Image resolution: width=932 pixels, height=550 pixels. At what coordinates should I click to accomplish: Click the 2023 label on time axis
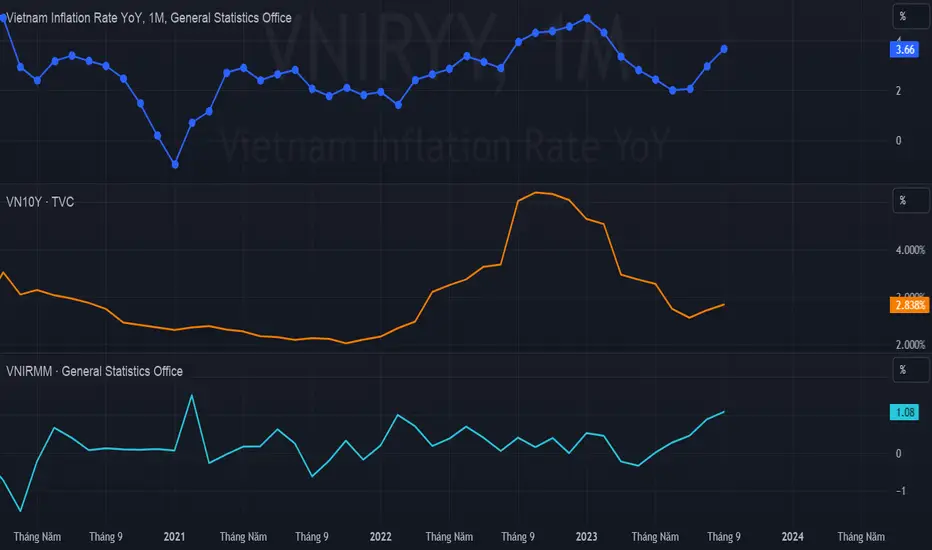pyautogui.click(x=586, y=536)
